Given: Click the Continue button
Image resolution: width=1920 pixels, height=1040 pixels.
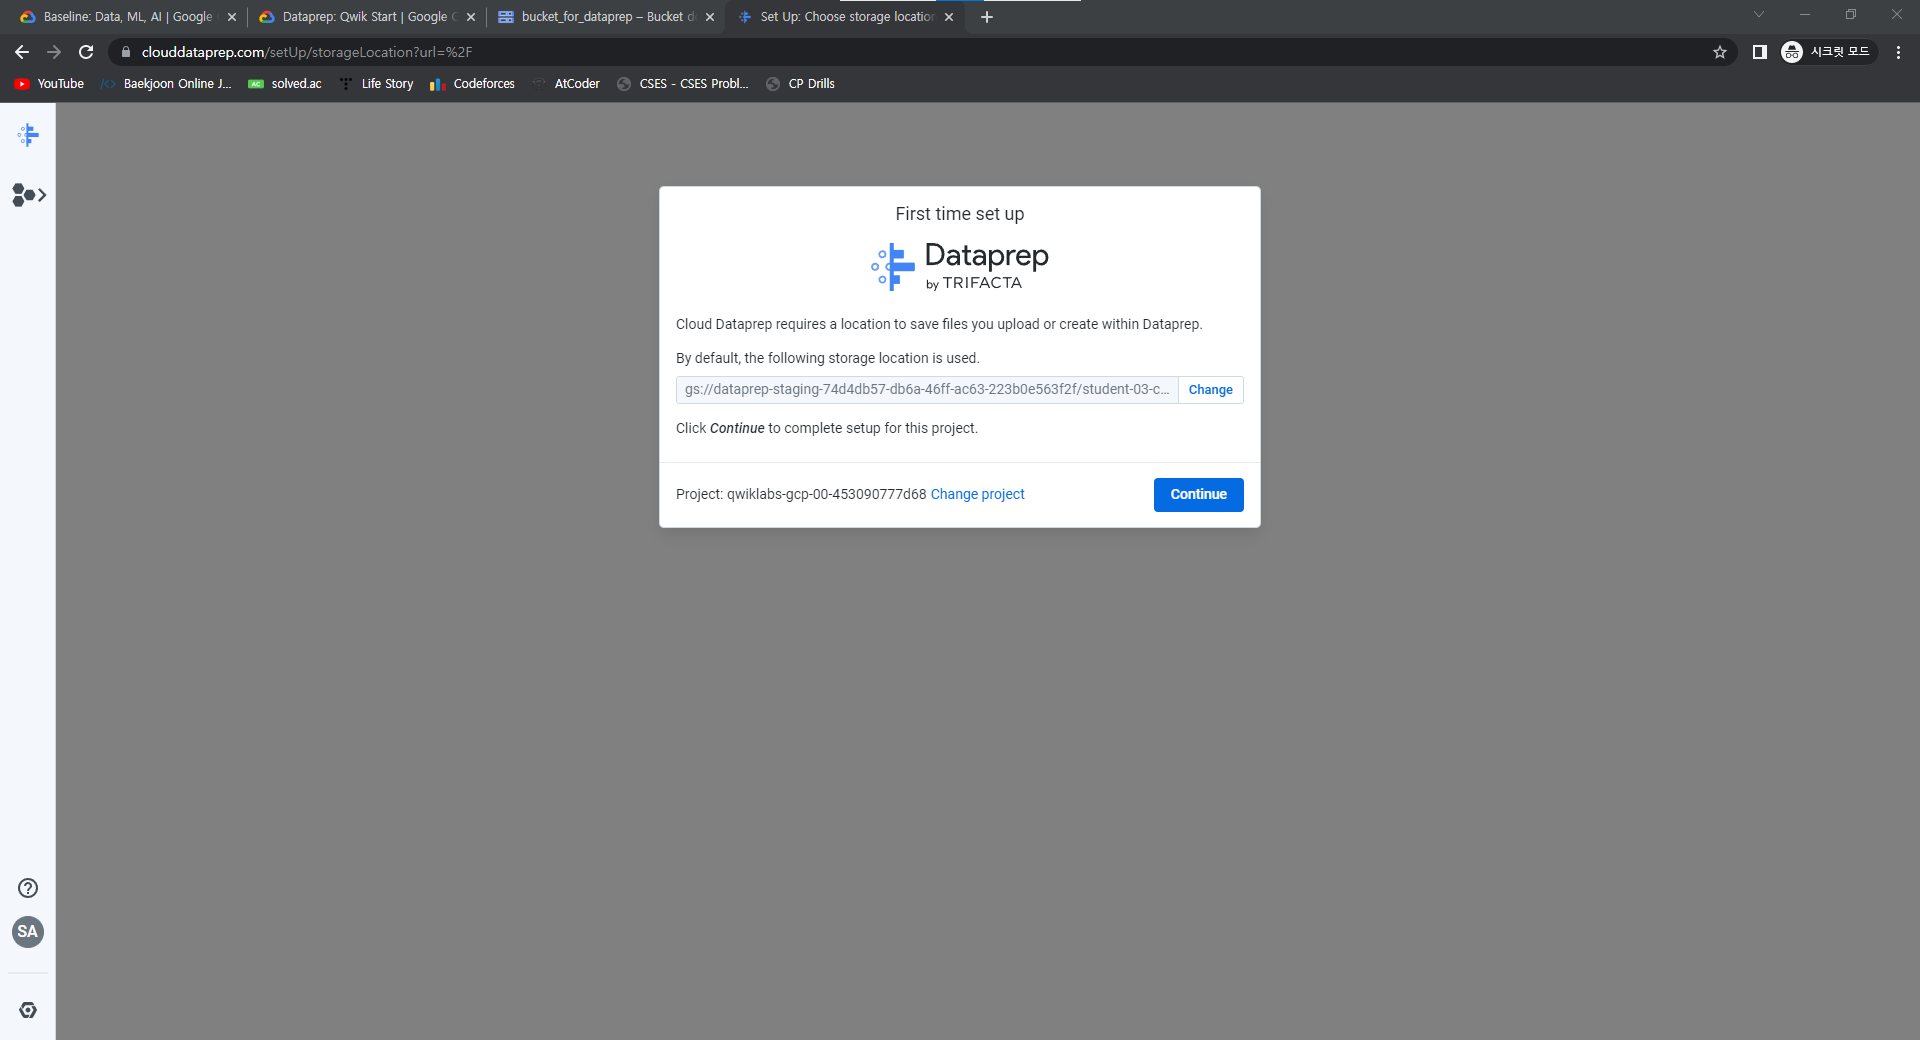Looking at the screenshot, I should [x=1198, y=495].
